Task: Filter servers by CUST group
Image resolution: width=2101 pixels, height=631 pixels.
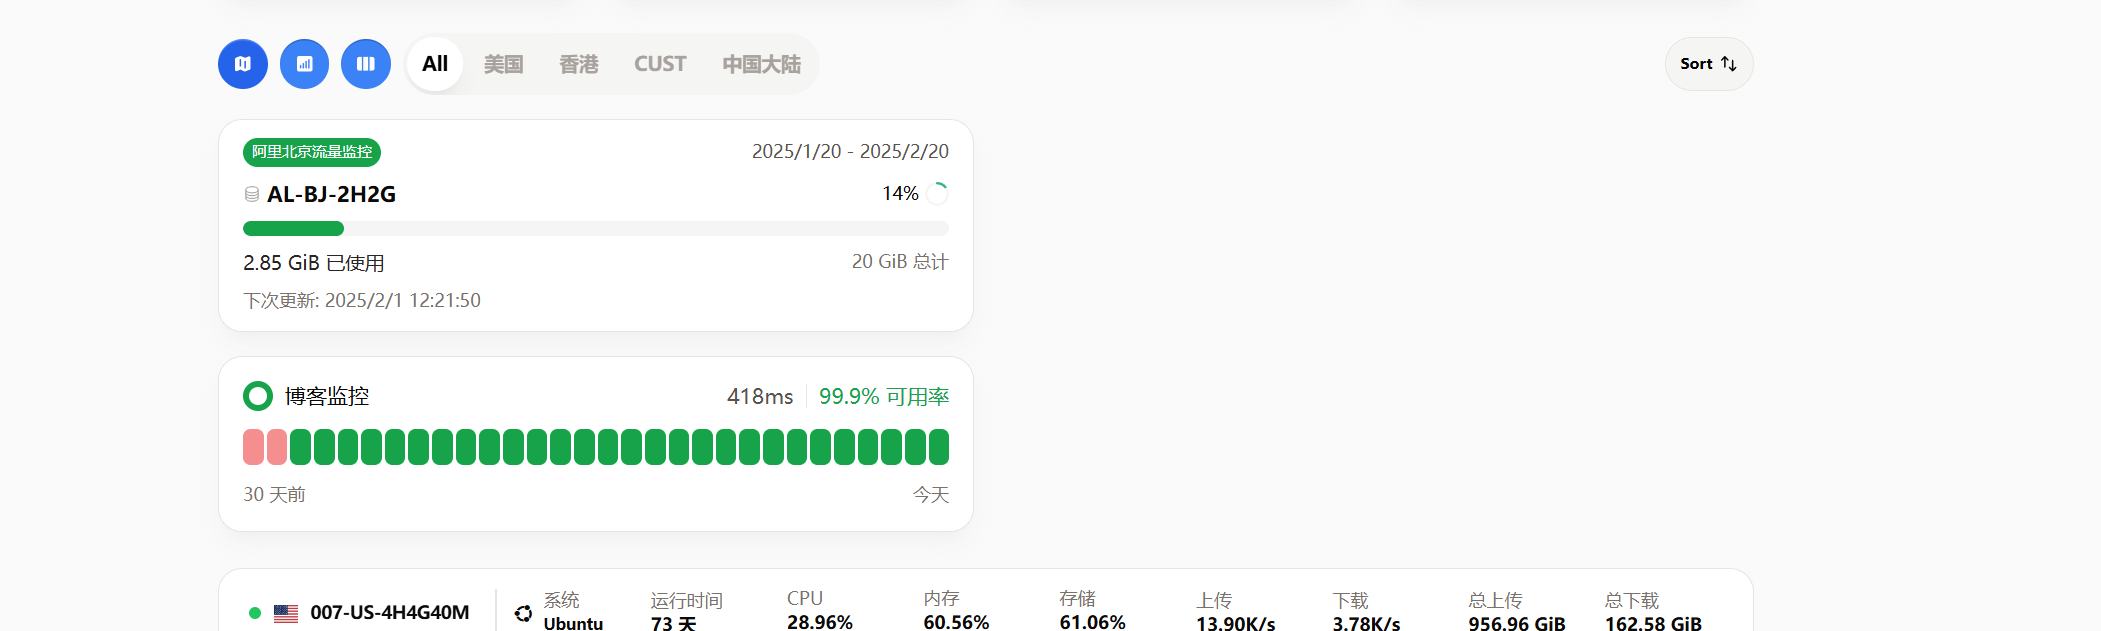Action: coord(660,64)
